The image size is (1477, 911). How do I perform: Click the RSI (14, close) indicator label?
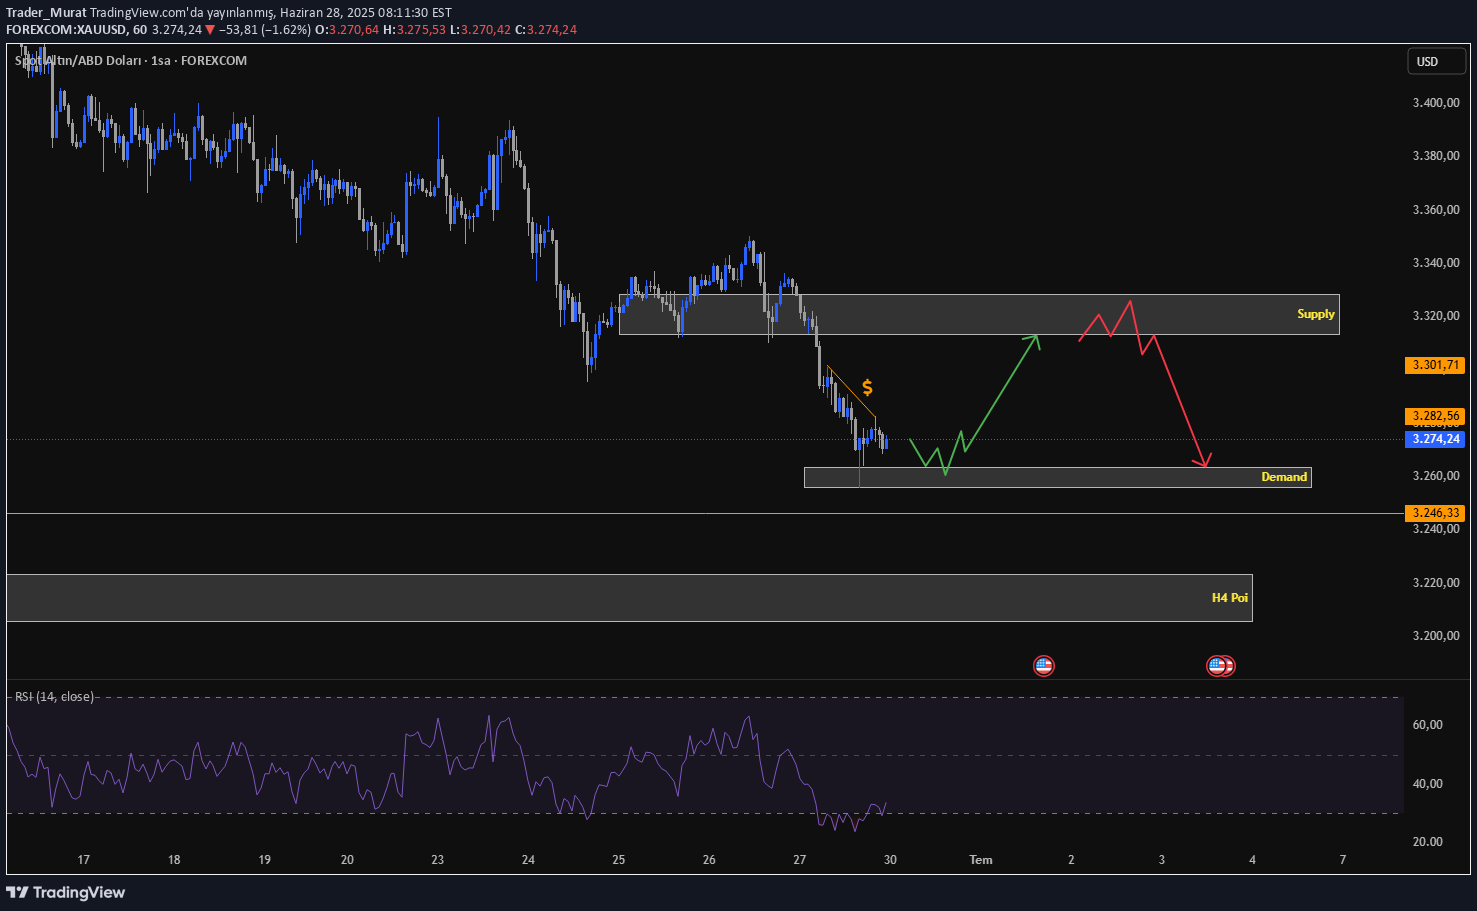(54, 697)
